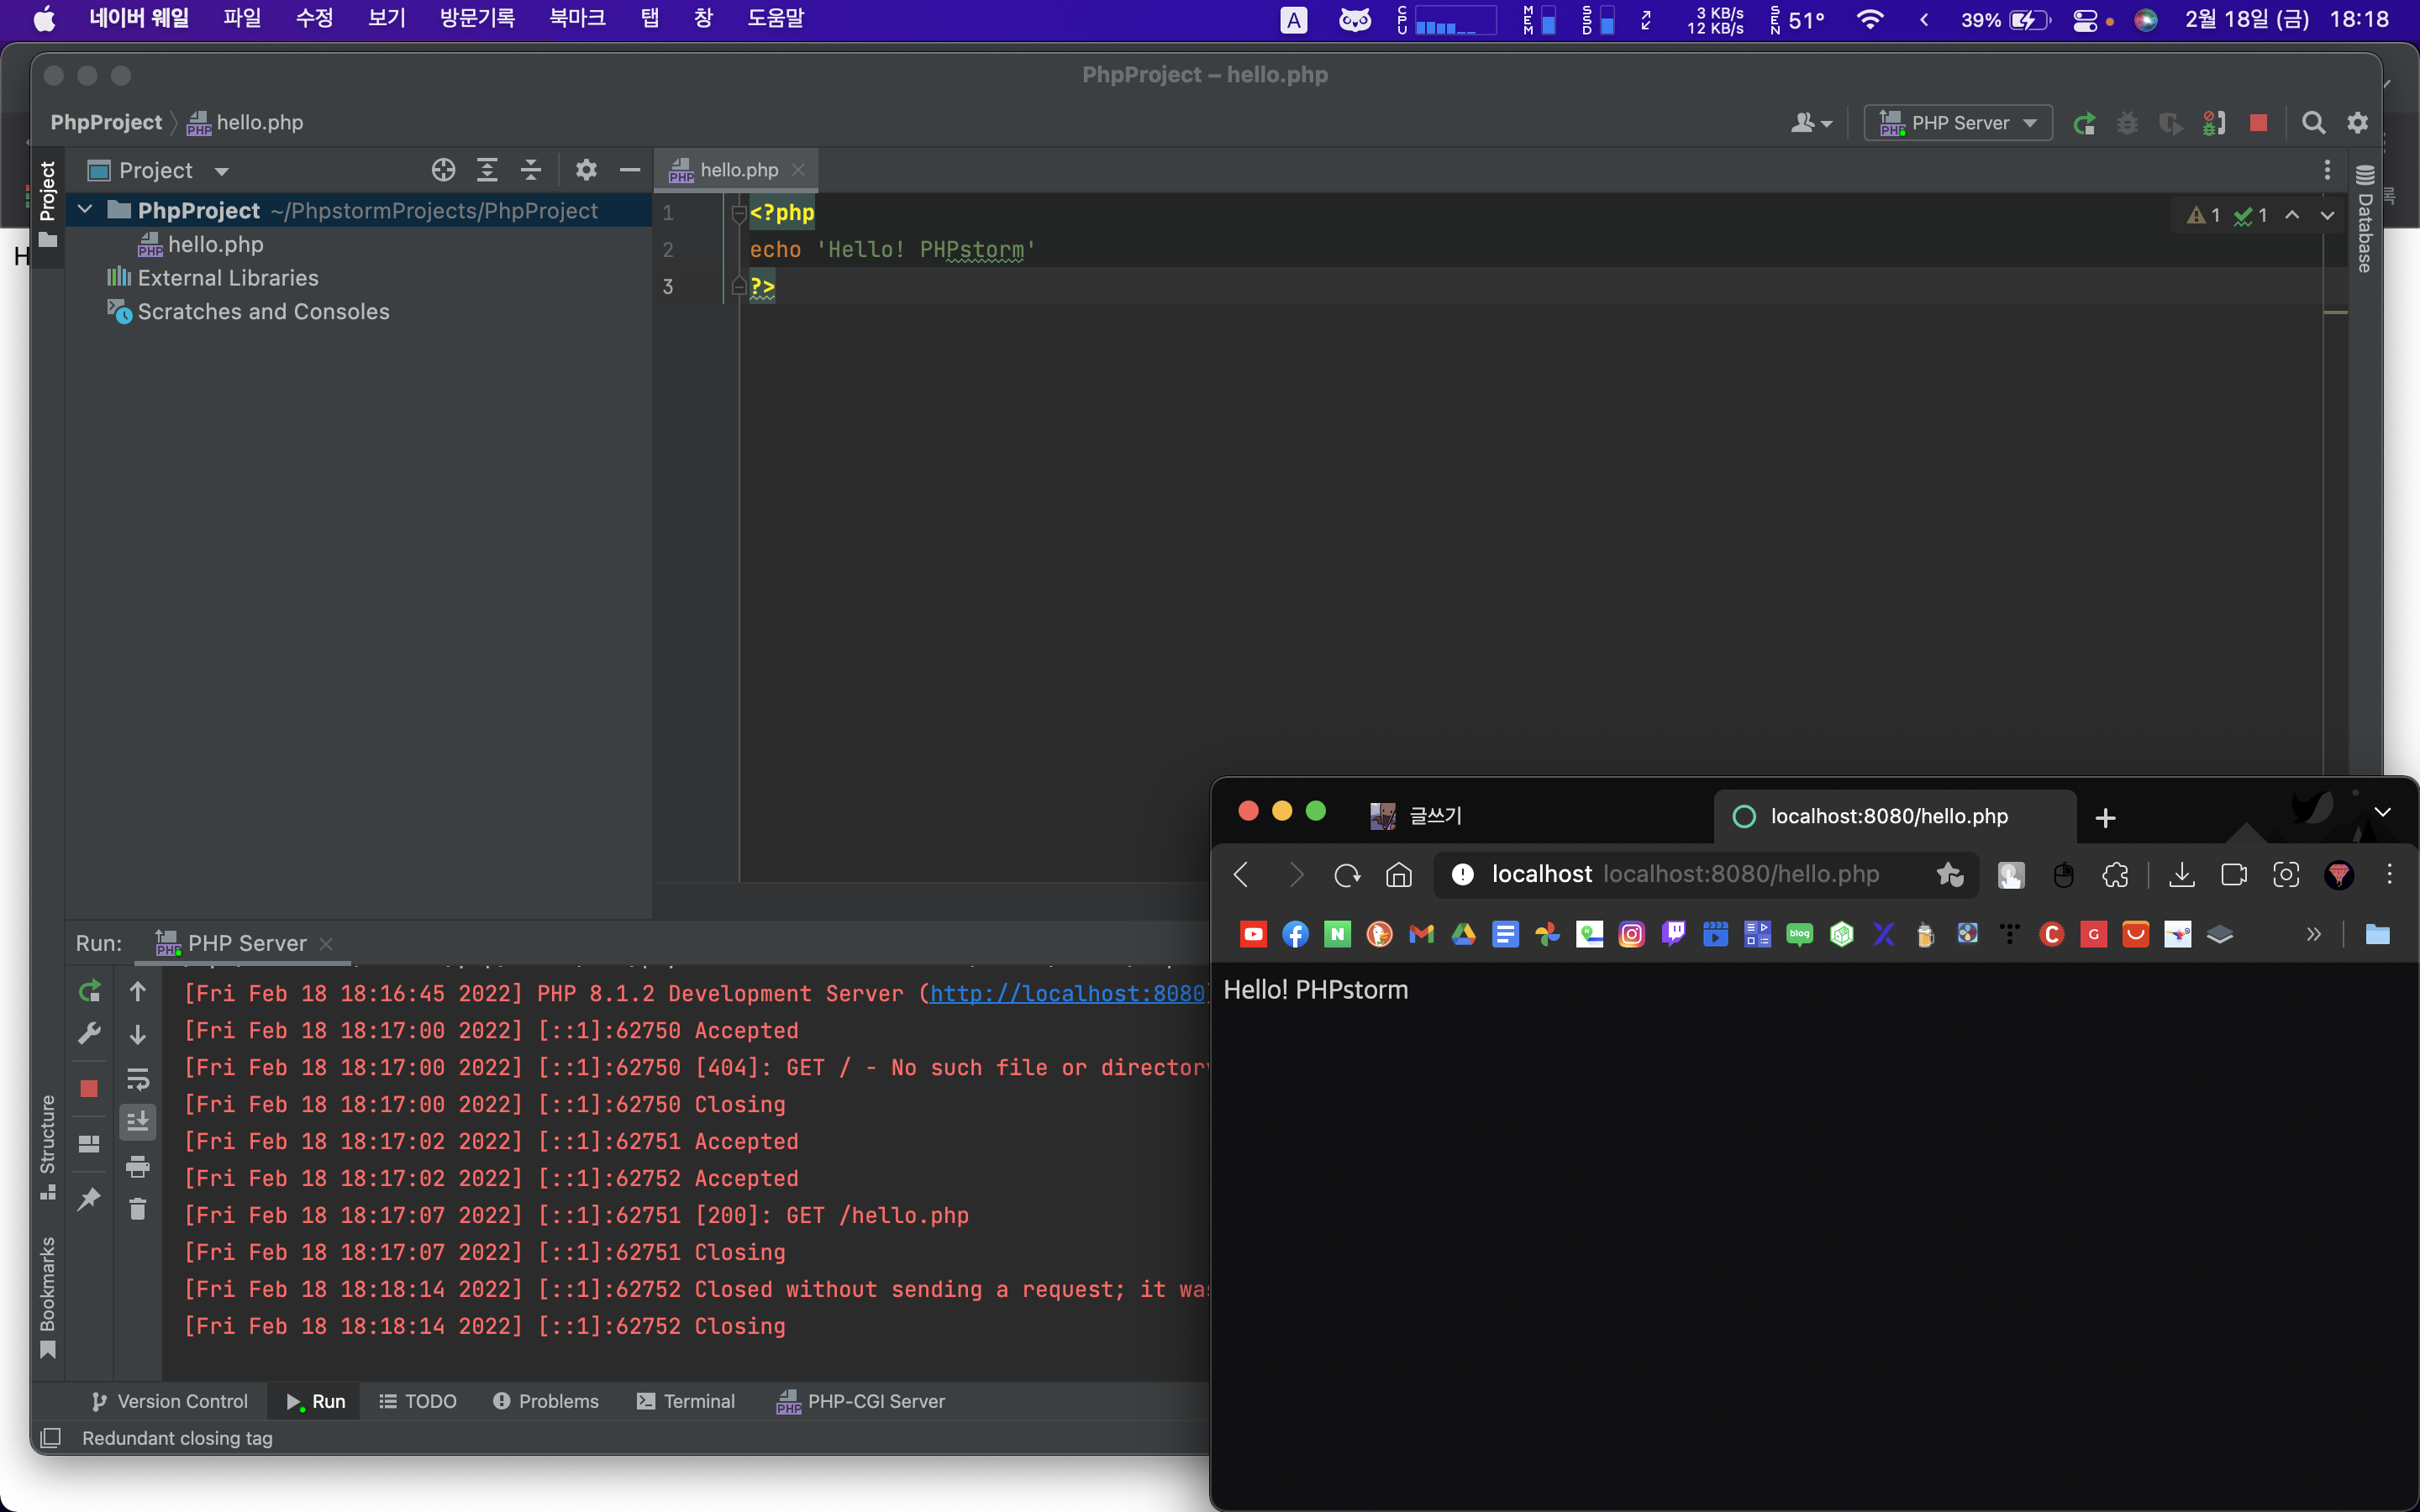
Task: Open http://localhost:8080 link in console
Action: click(x=1066, y=993)
